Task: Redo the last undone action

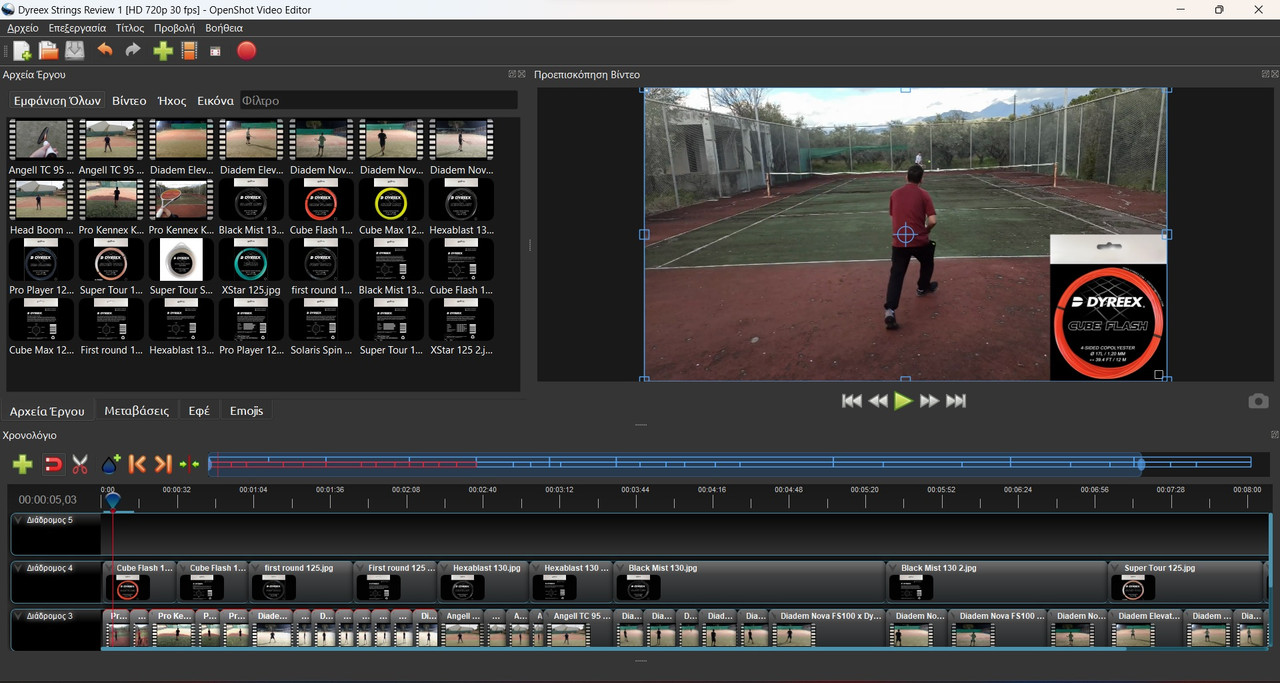Action: [133, 50]
